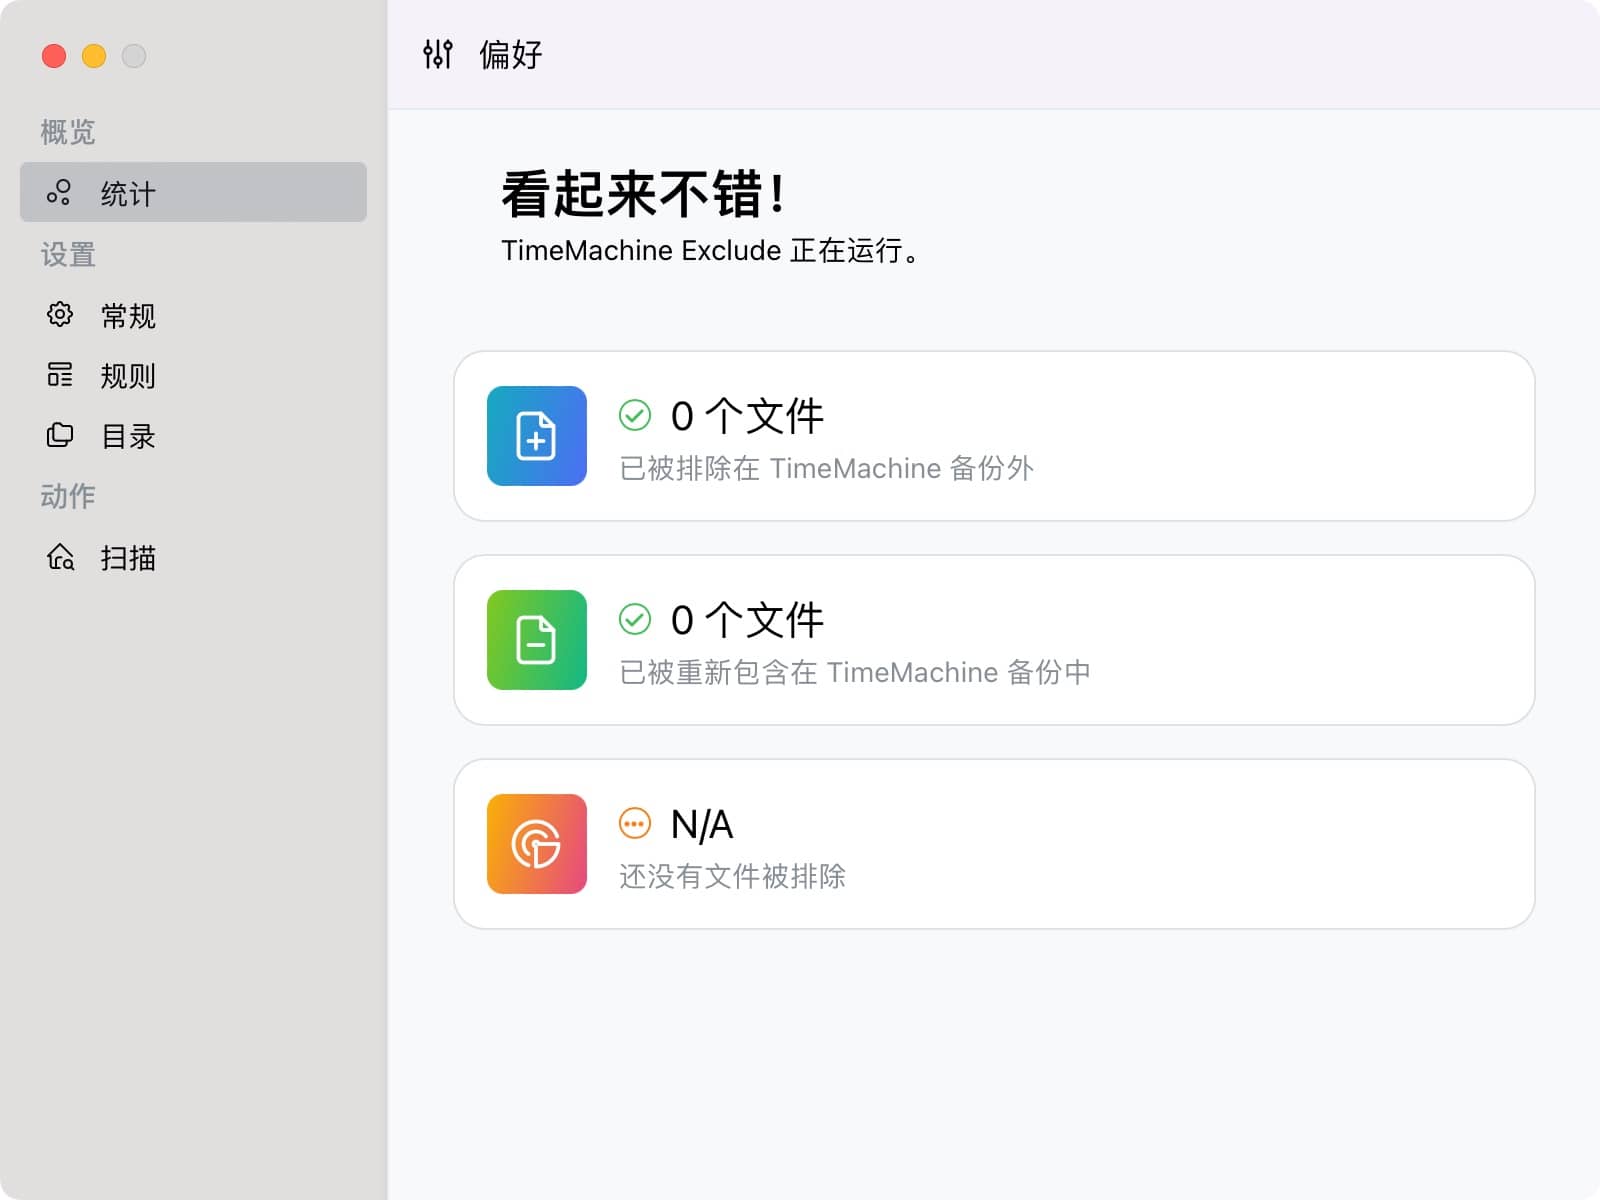Screen dimensions: 1600x1200
Task: Open the 常规 general settings item
Action: (x=193, y=315)
